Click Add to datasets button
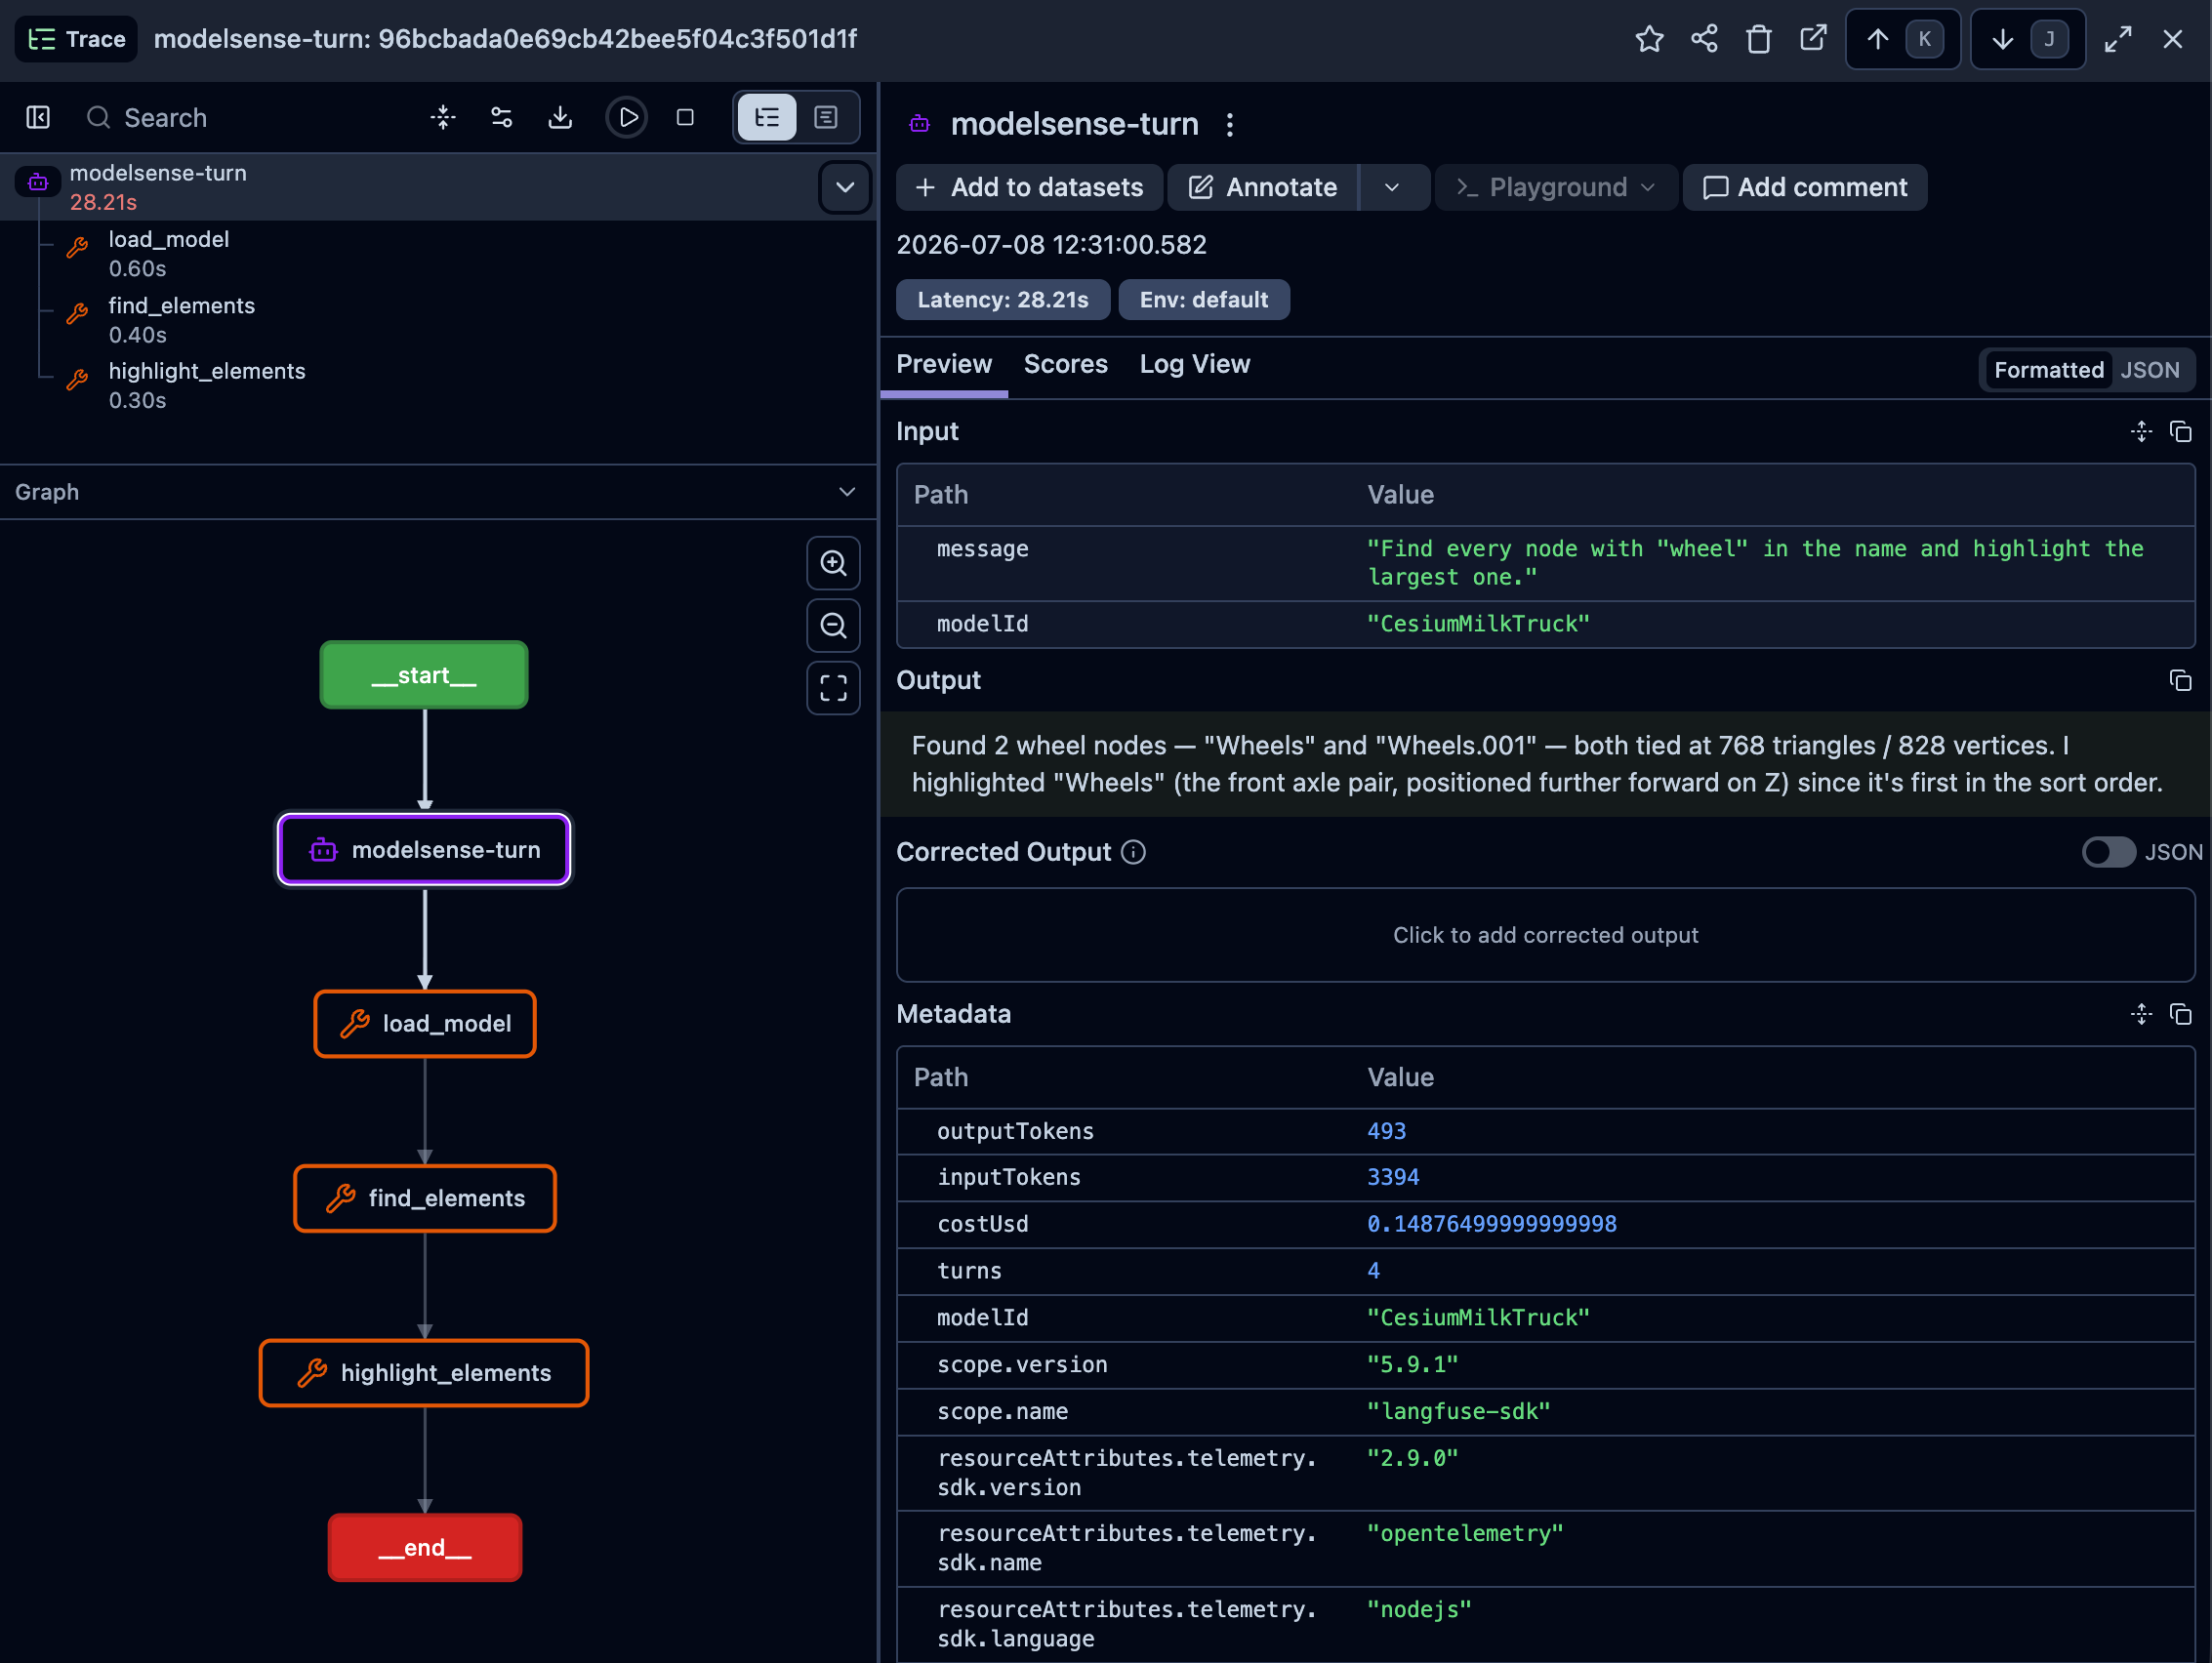The width and height of the screenshot is (2212, 1663). pyautogui.click(x=1029, y=187)
